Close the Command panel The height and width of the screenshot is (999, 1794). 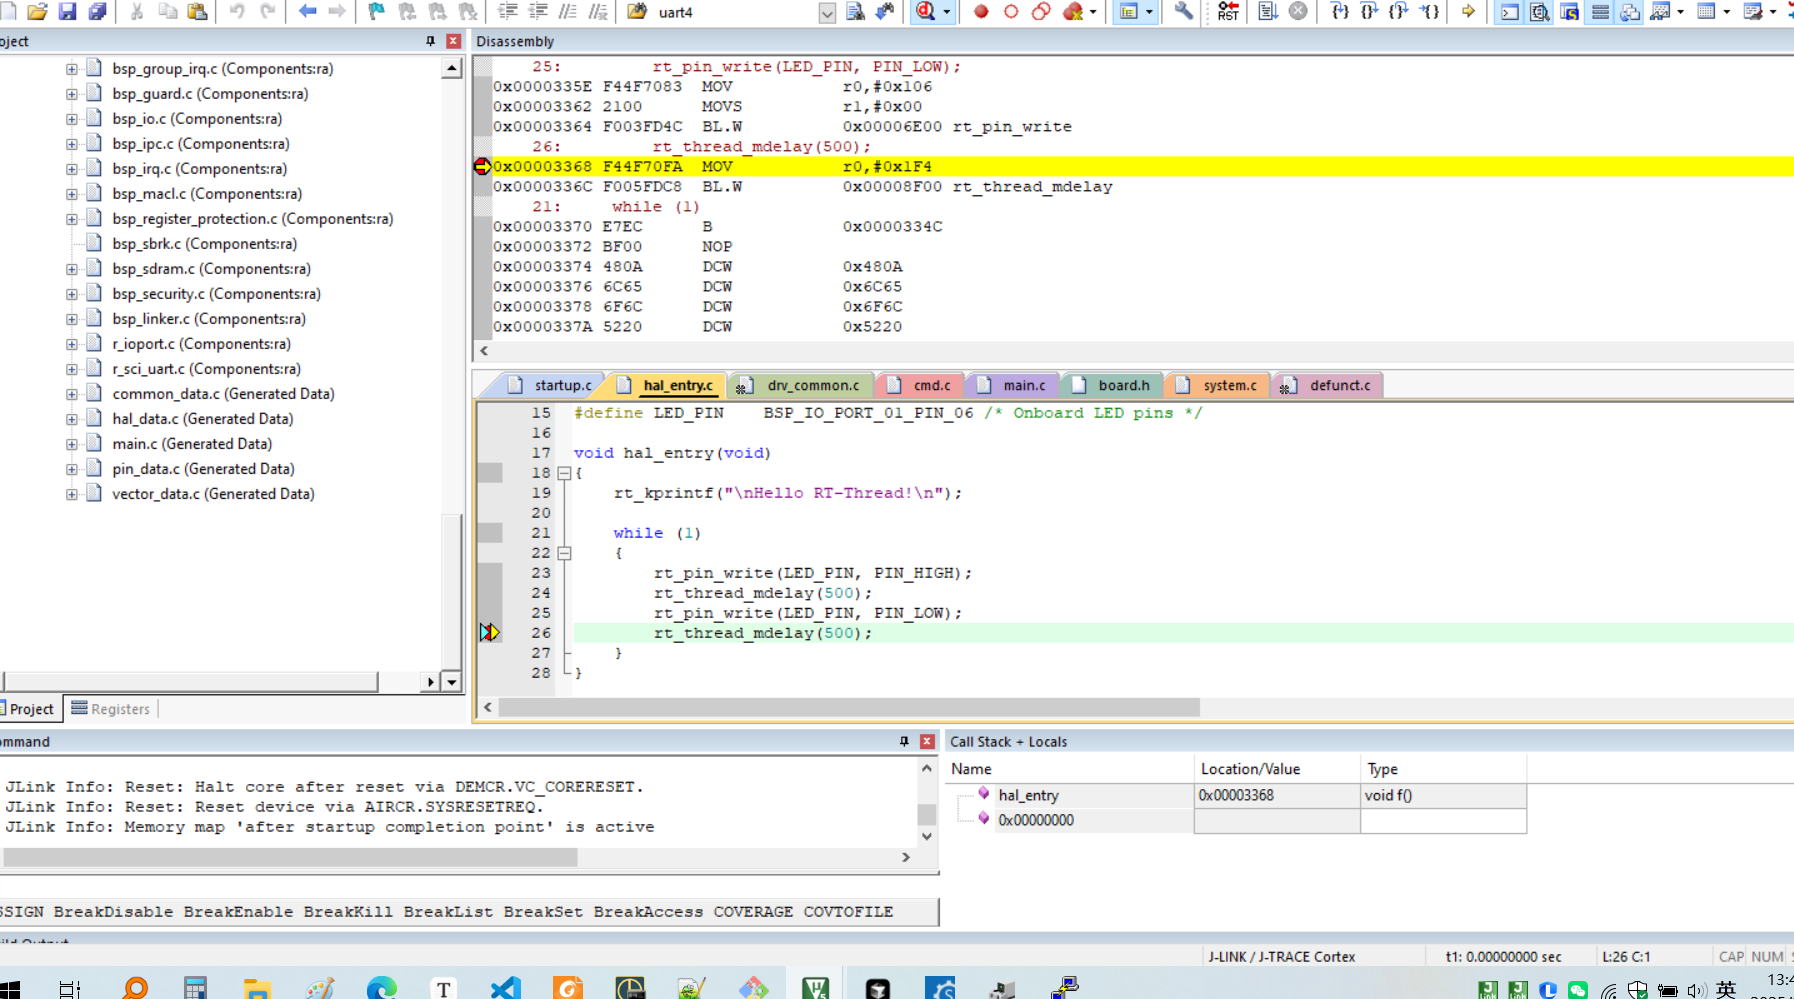tap(927, 741)
